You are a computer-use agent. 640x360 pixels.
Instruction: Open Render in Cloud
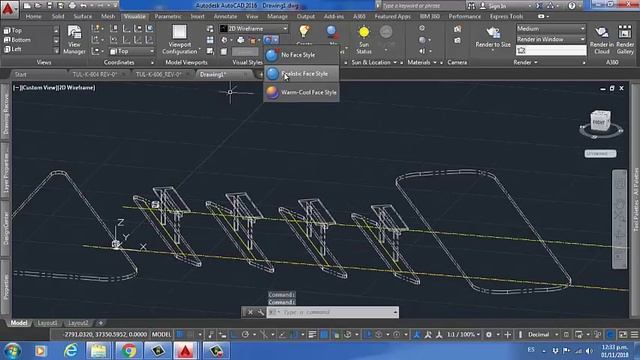click(x=602, y=40)
